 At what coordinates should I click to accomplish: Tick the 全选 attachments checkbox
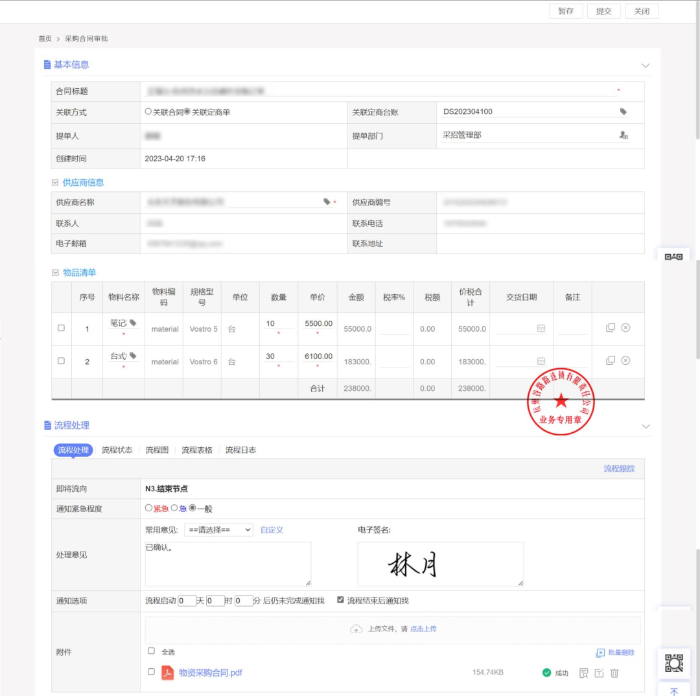[x=152, y=651]
